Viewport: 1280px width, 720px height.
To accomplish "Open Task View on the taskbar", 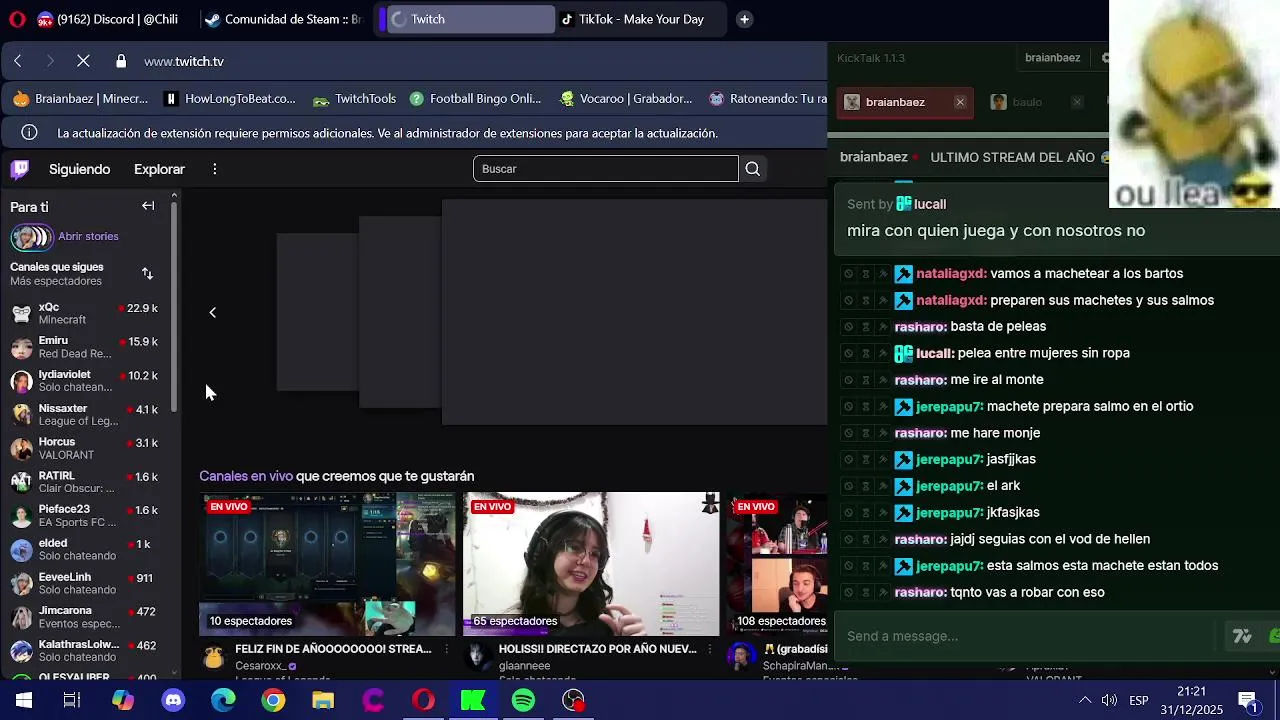I will click(72, 701).
